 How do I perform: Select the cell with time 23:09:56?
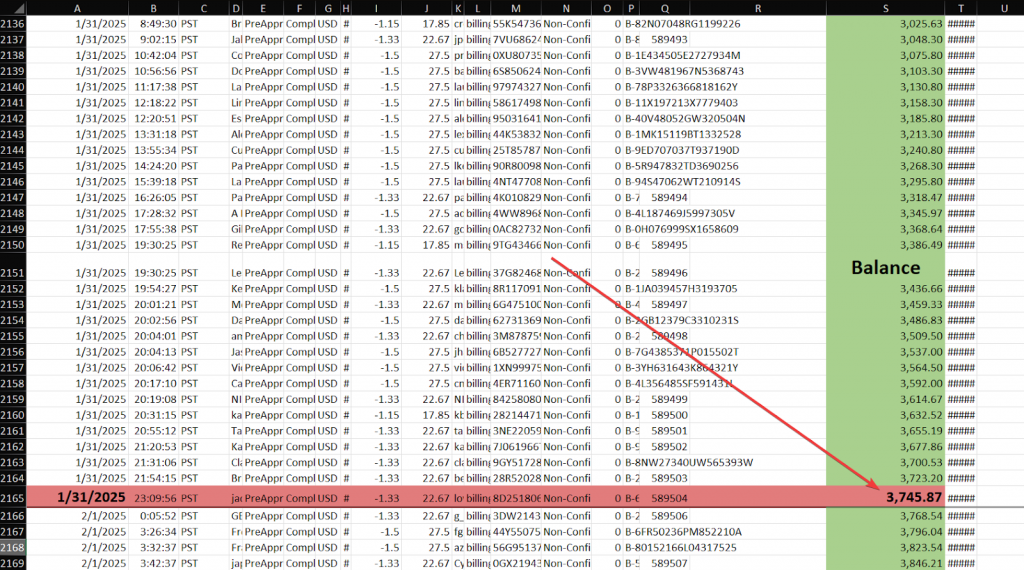(155, 496)
